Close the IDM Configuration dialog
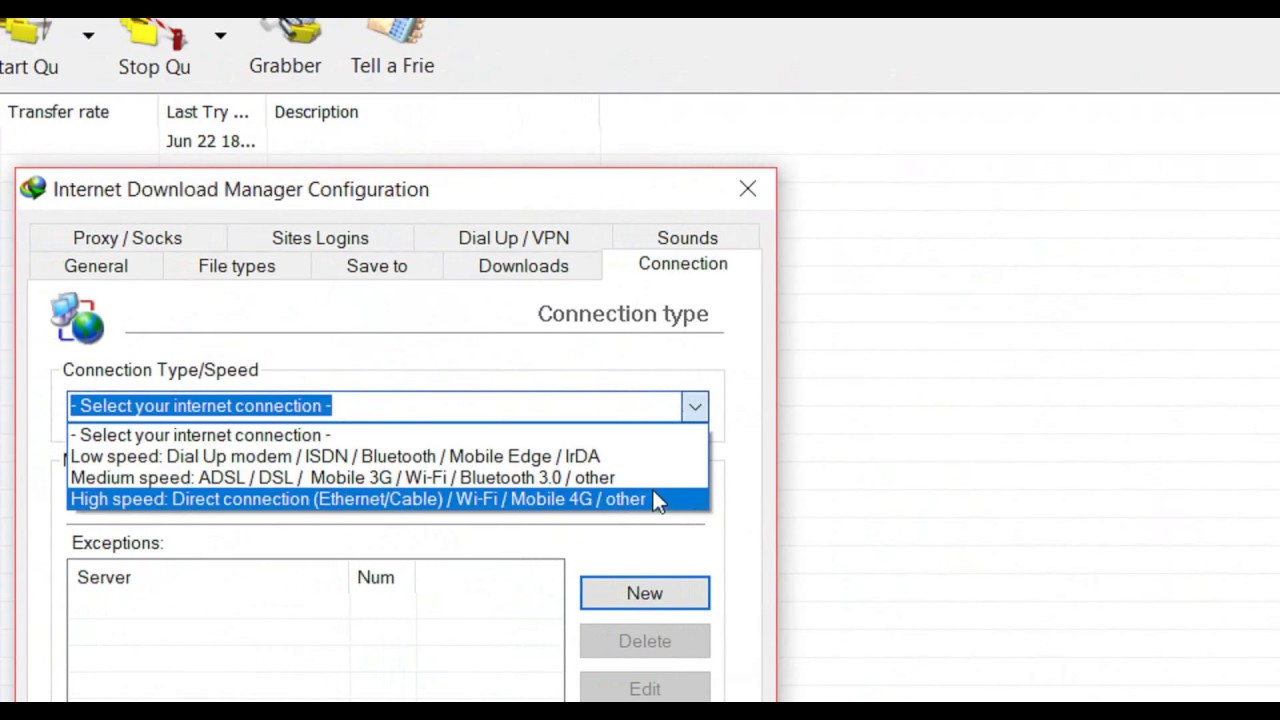 click(748, 189)
